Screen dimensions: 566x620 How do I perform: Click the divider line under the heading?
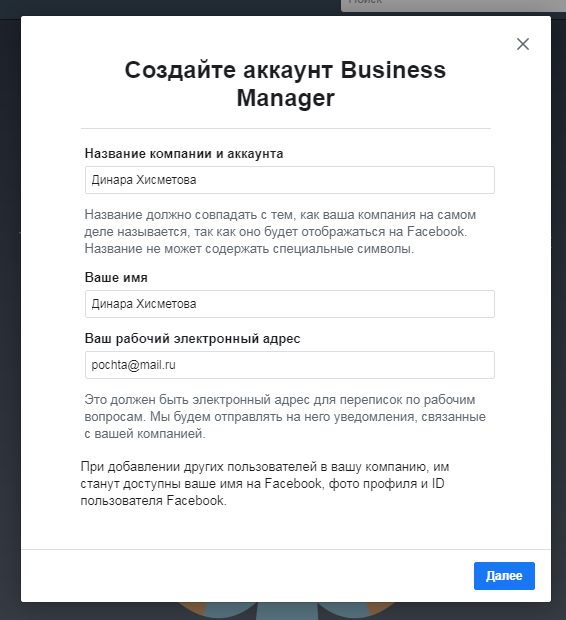(286, 129)
